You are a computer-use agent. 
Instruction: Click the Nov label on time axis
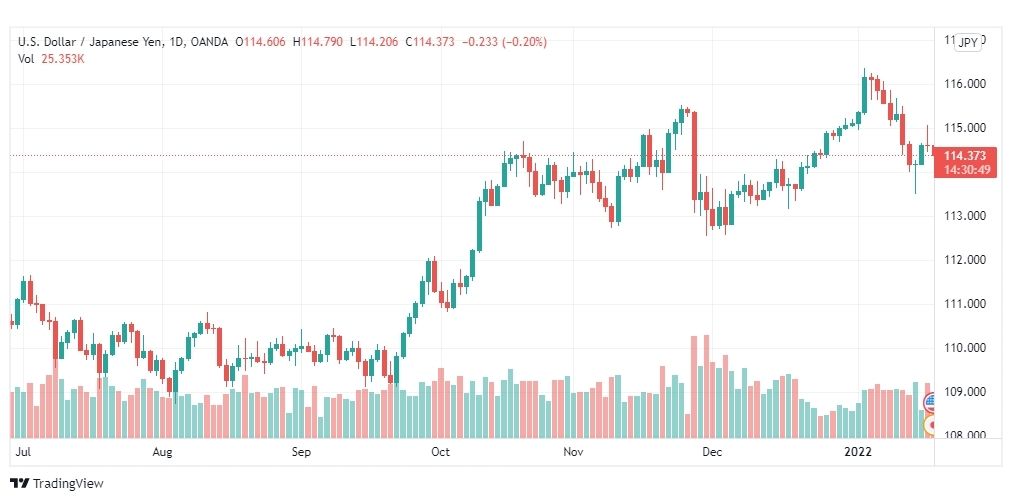tap(573, 452)
